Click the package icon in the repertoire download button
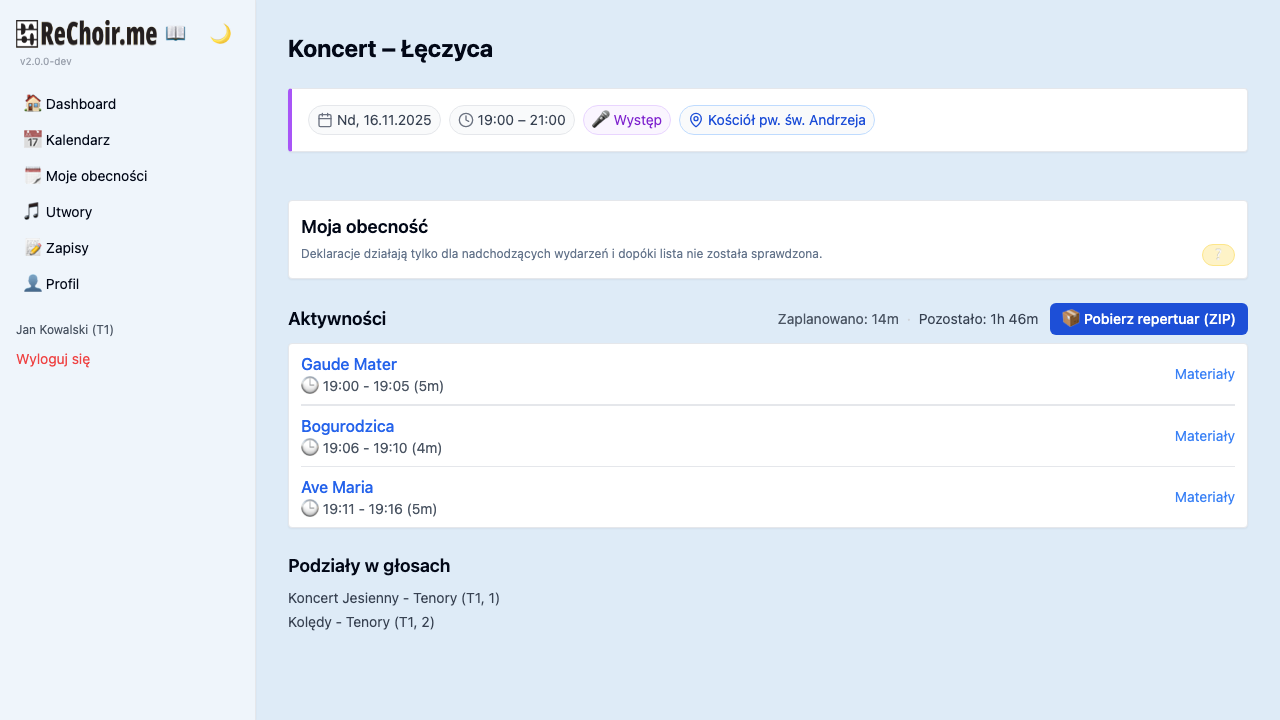Viewport: 1280px width, 720px height. pyautogui.click(x=1070, y=318)
